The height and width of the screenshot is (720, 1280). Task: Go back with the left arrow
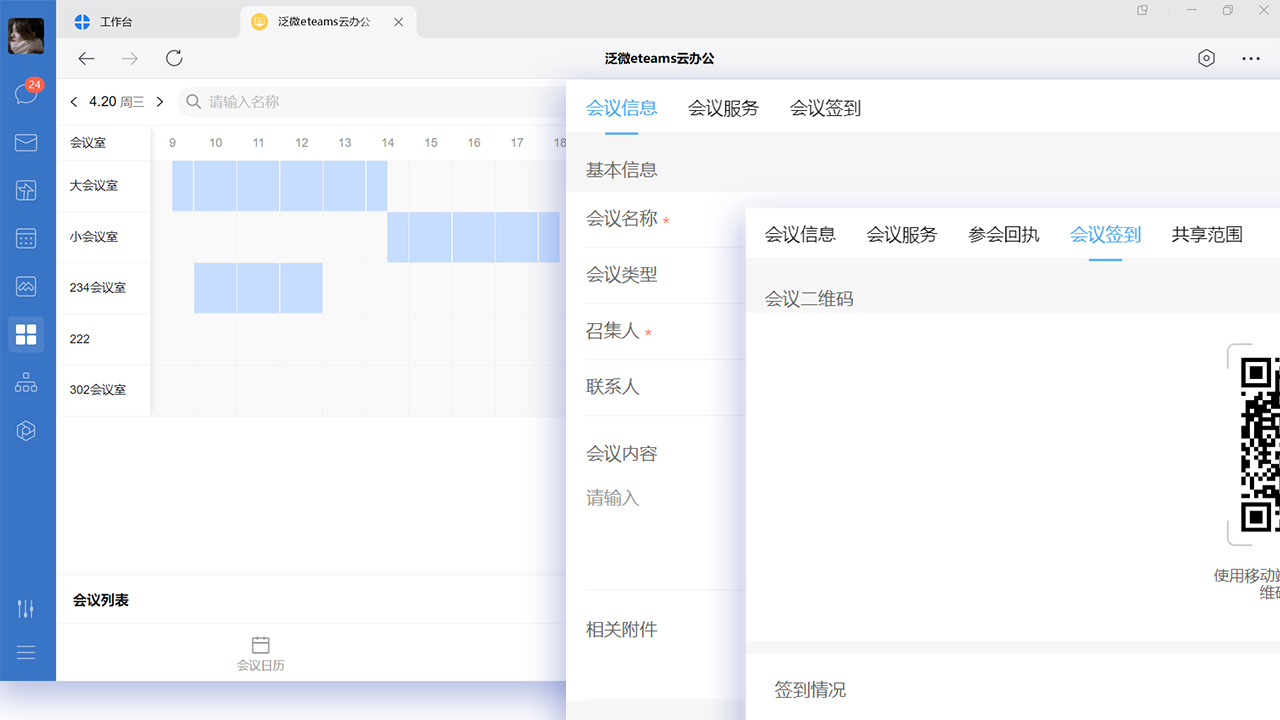tap(86, 58)
